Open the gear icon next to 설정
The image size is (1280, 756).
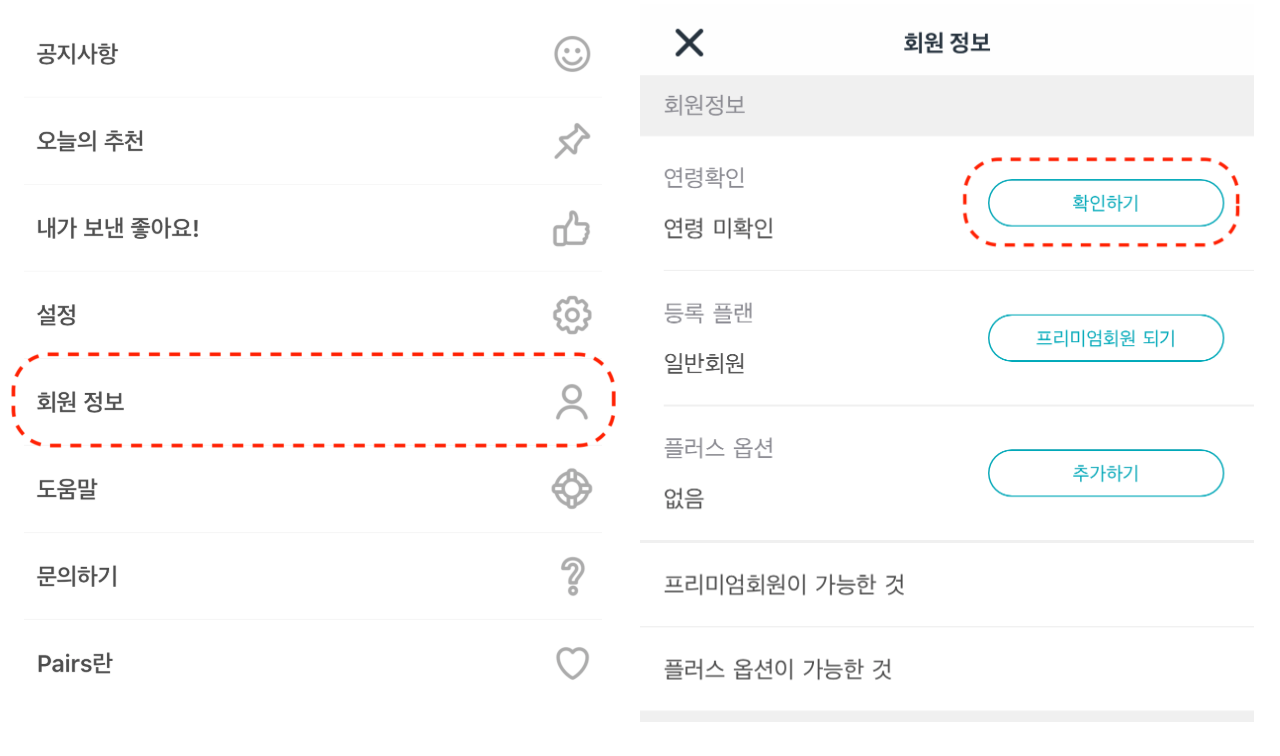pos(572,316)
